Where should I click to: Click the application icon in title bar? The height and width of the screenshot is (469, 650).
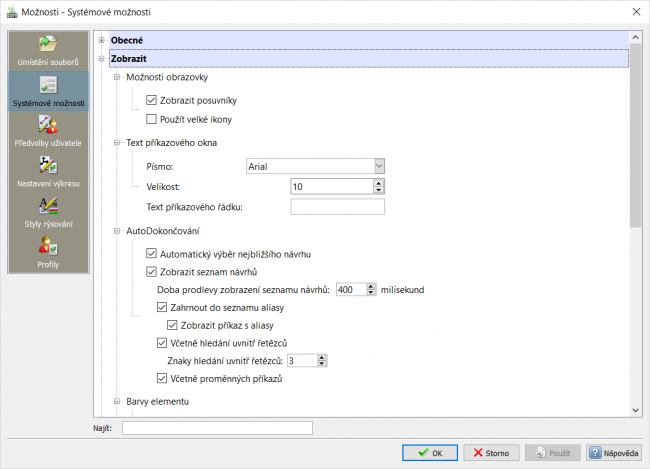[12, 12]
